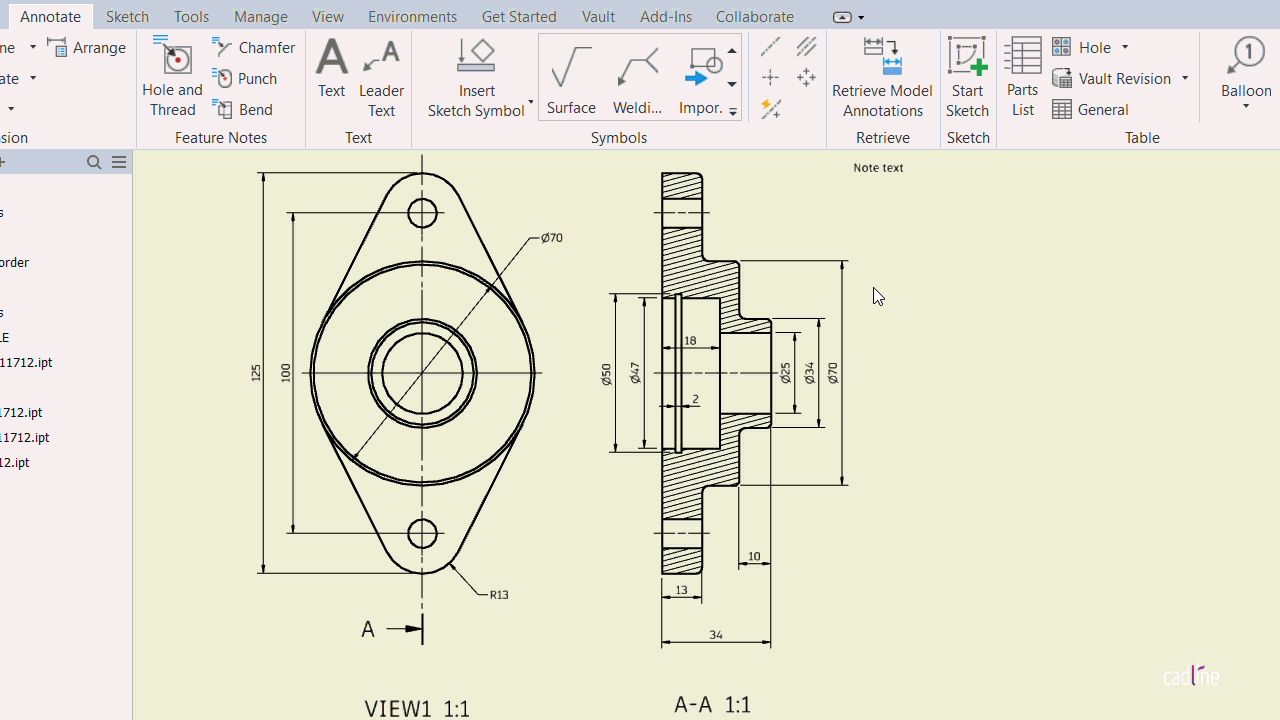Expand the Vault Revision dropdown arrow

[x=1185, y=78]
